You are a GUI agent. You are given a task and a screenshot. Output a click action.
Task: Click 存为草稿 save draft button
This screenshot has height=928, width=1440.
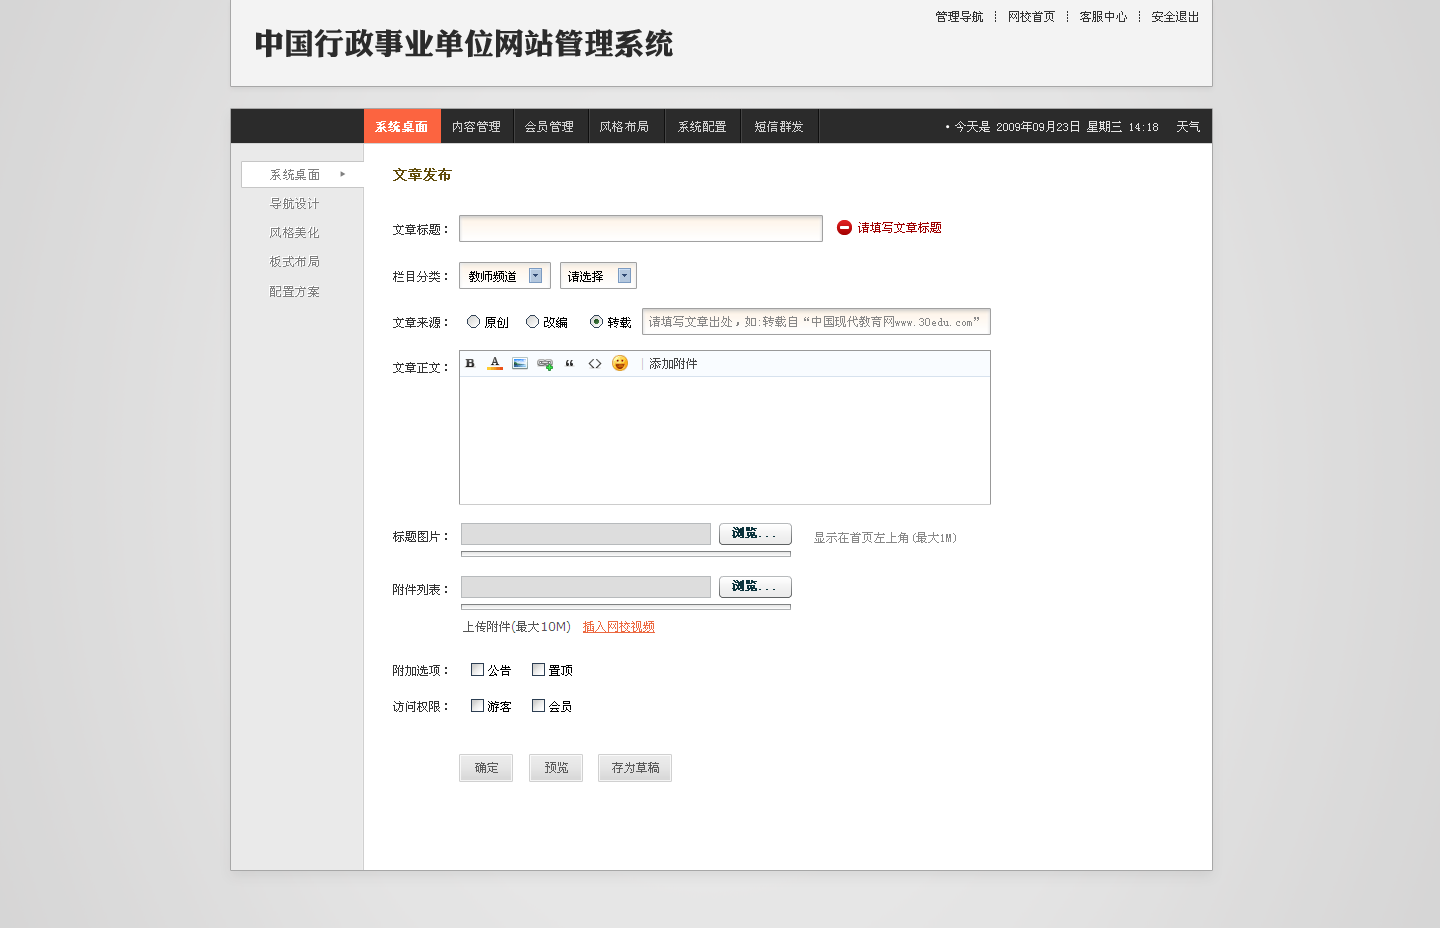(635, 768)
